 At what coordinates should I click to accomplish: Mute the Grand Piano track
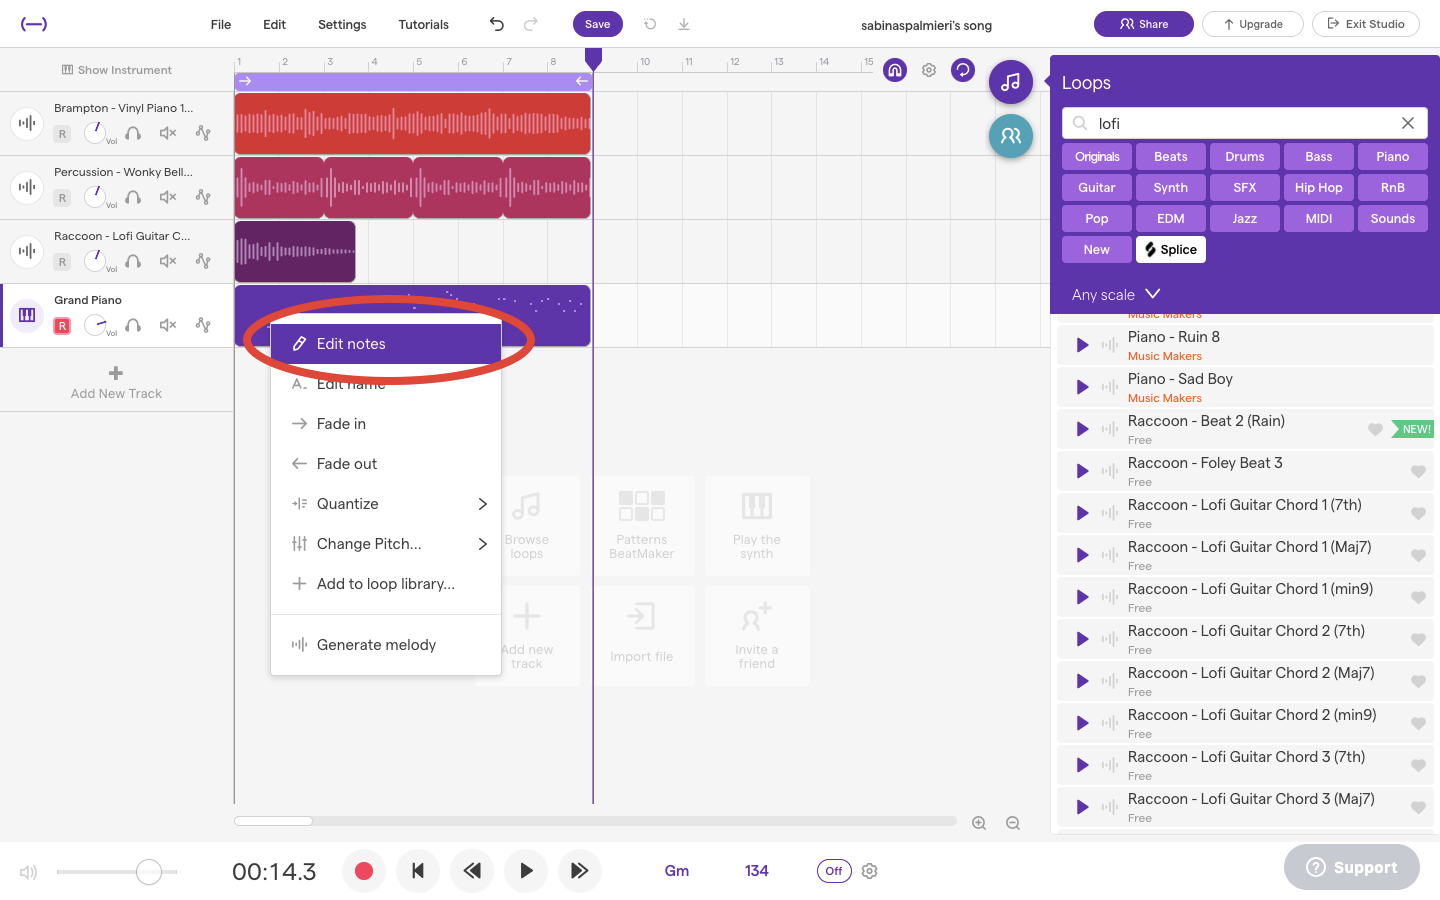tap(168, 325)
